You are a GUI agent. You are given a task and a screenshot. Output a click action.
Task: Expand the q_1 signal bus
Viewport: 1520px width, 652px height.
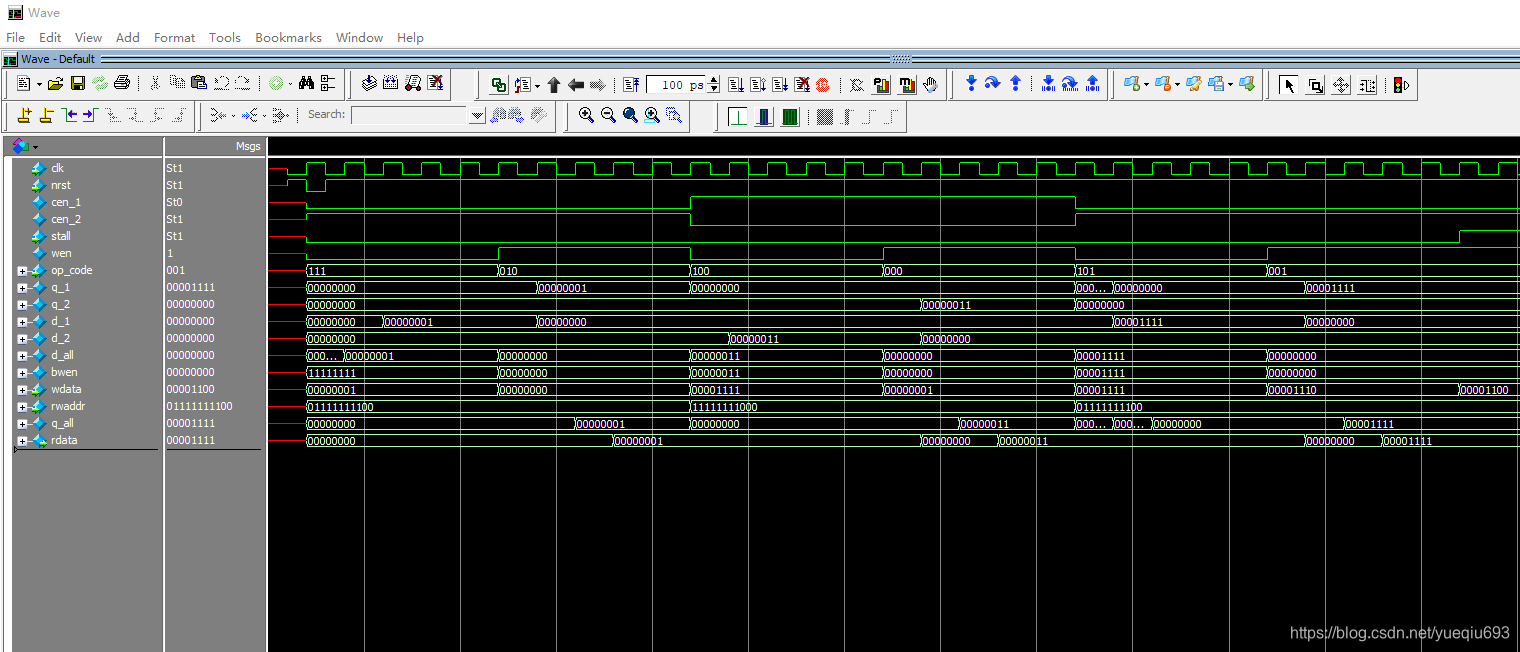click(x=22, y=287)
